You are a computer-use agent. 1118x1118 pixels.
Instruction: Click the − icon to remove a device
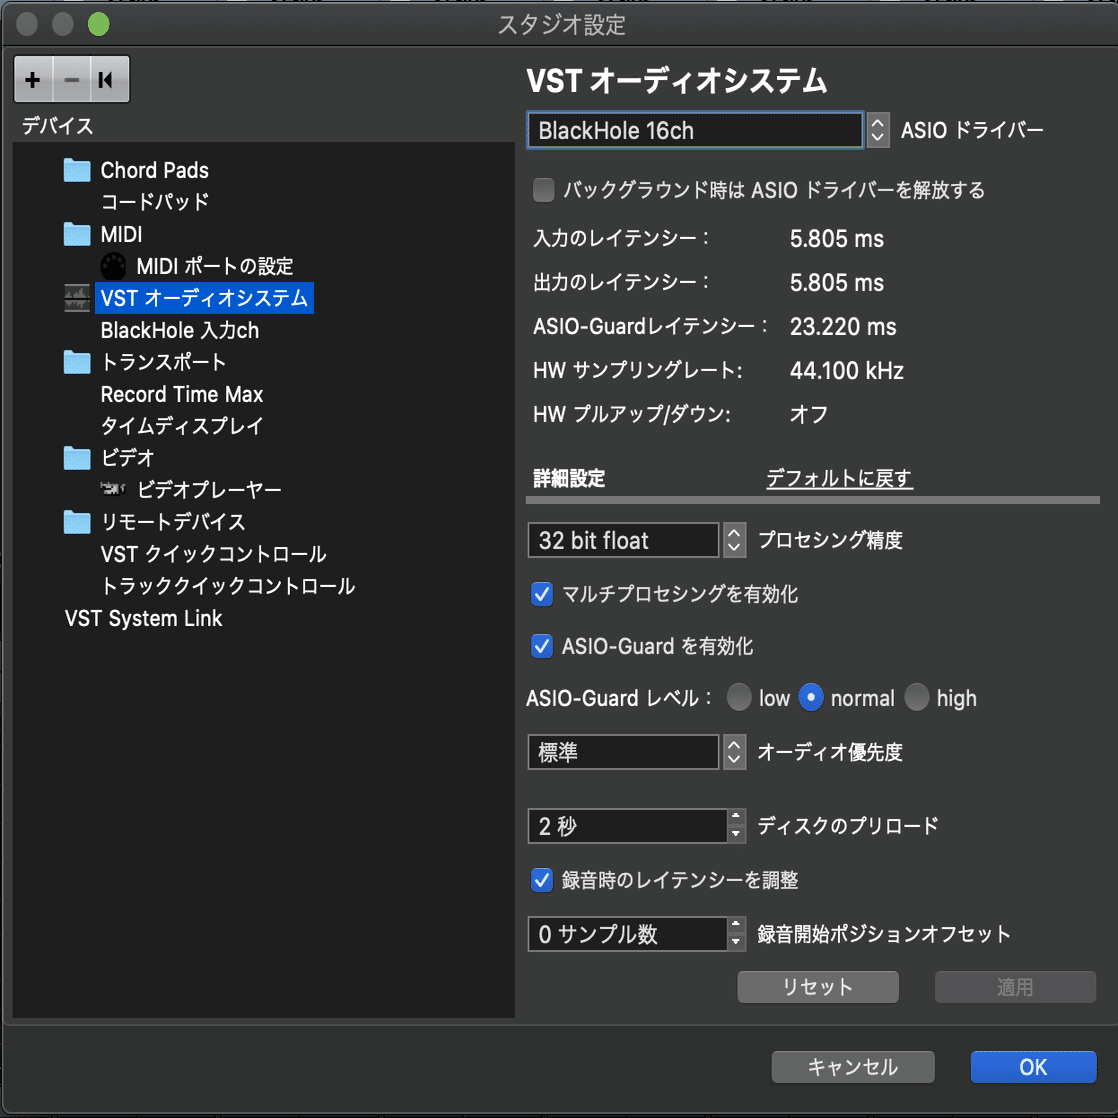pos(70,79)
